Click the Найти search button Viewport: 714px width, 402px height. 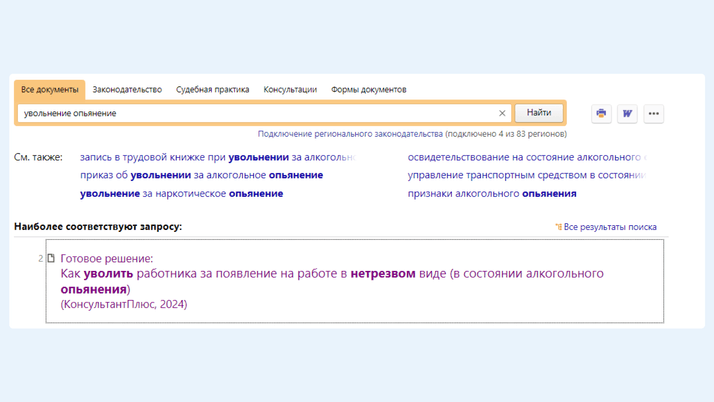pos(539,112)
